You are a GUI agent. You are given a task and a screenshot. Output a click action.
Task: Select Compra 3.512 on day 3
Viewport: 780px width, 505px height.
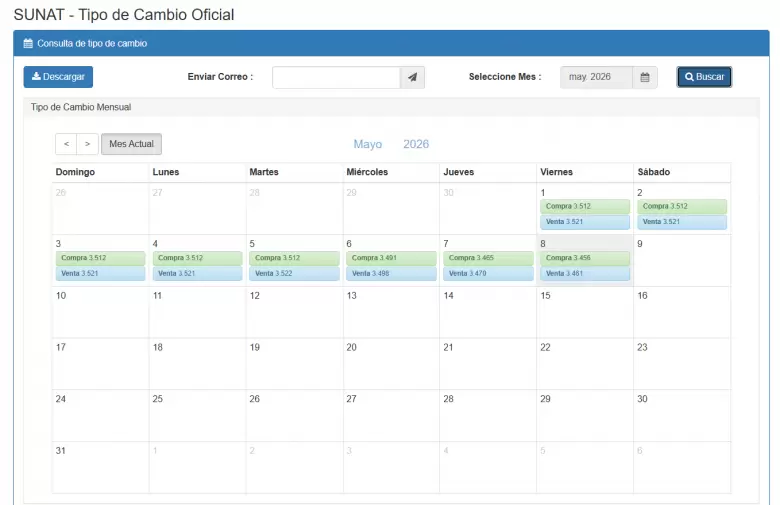[x=100, y=258]
